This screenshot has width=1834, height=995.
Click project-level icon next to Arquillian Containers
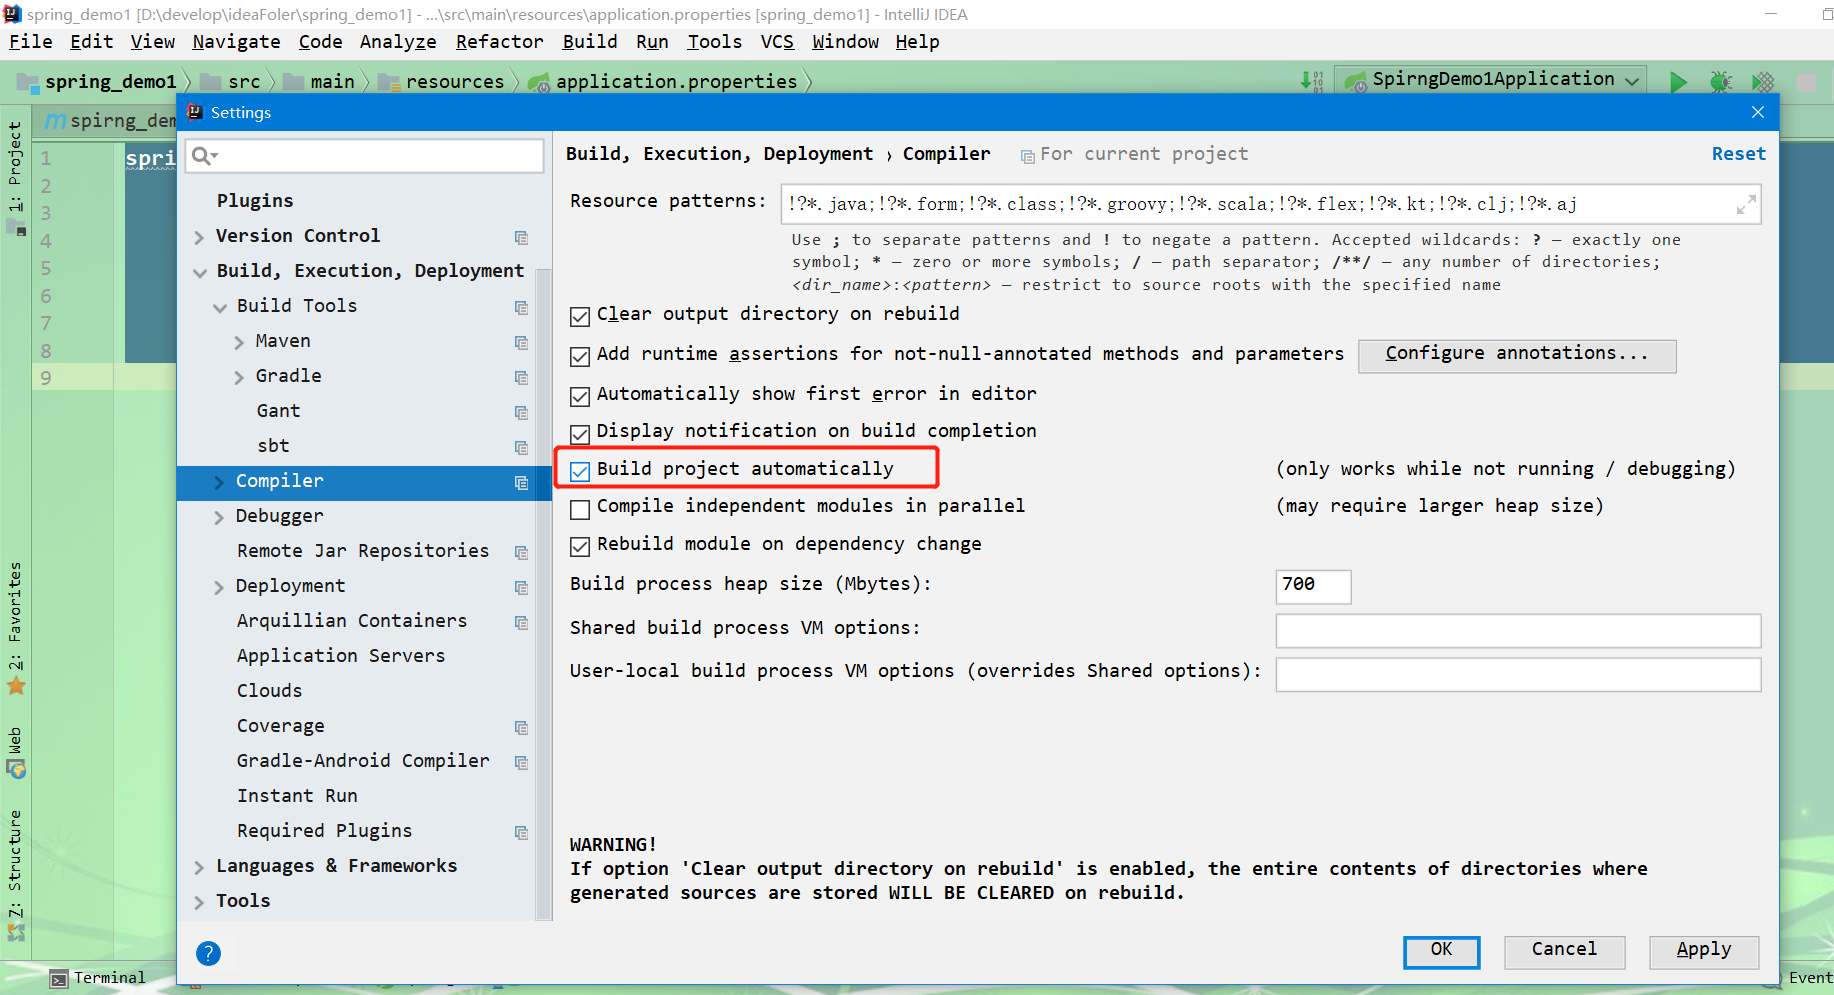point(521,622)
